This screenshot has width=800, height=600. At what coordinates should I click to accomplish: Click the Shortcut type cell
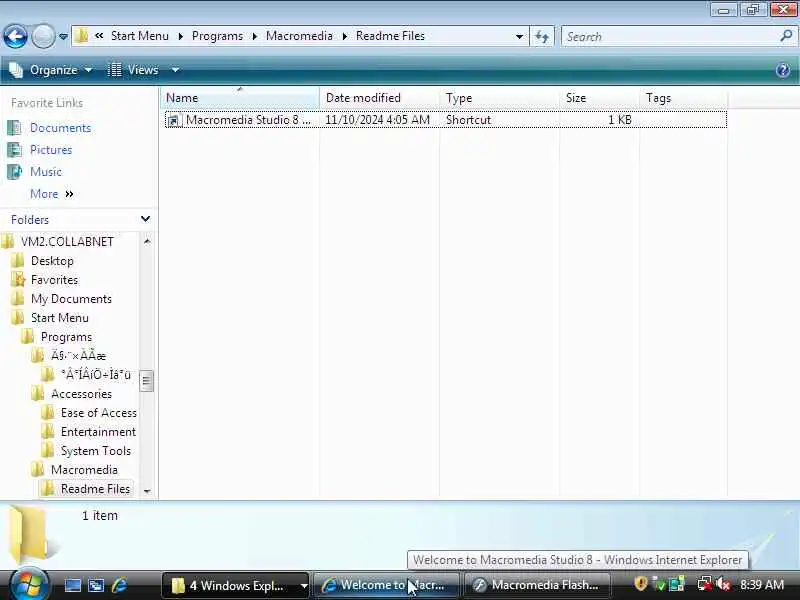pyautogui.click(x=468, y=120)
